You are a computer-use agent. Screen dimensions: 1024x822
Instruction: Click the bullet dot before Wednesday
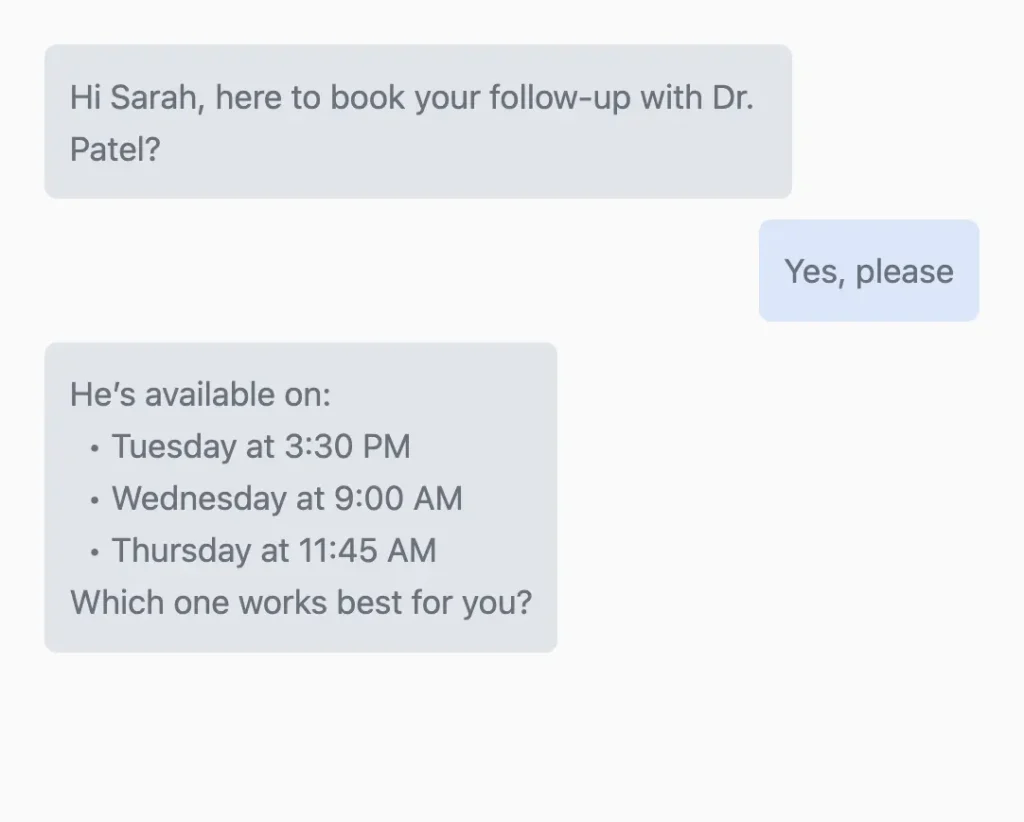pyautogui.click(x=95, y=501)
